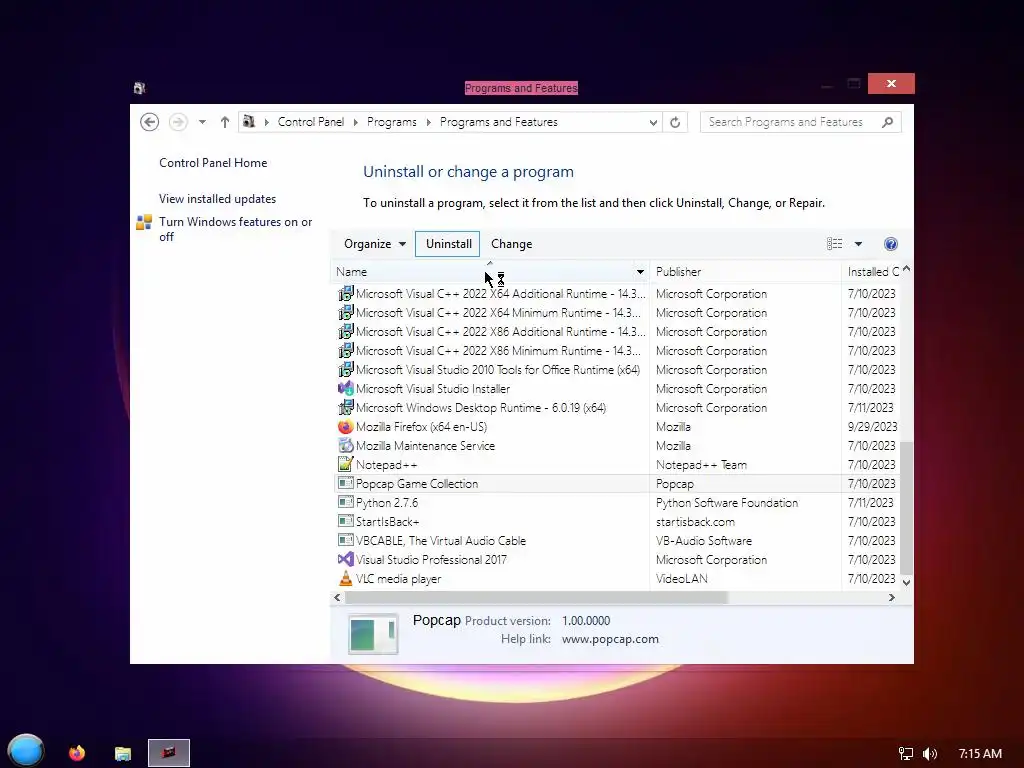Image resolution: width=1024 pixels, height=768 pixels.
Task: Click the vertical scrollbar up arrow
Action: pos(906,269)
